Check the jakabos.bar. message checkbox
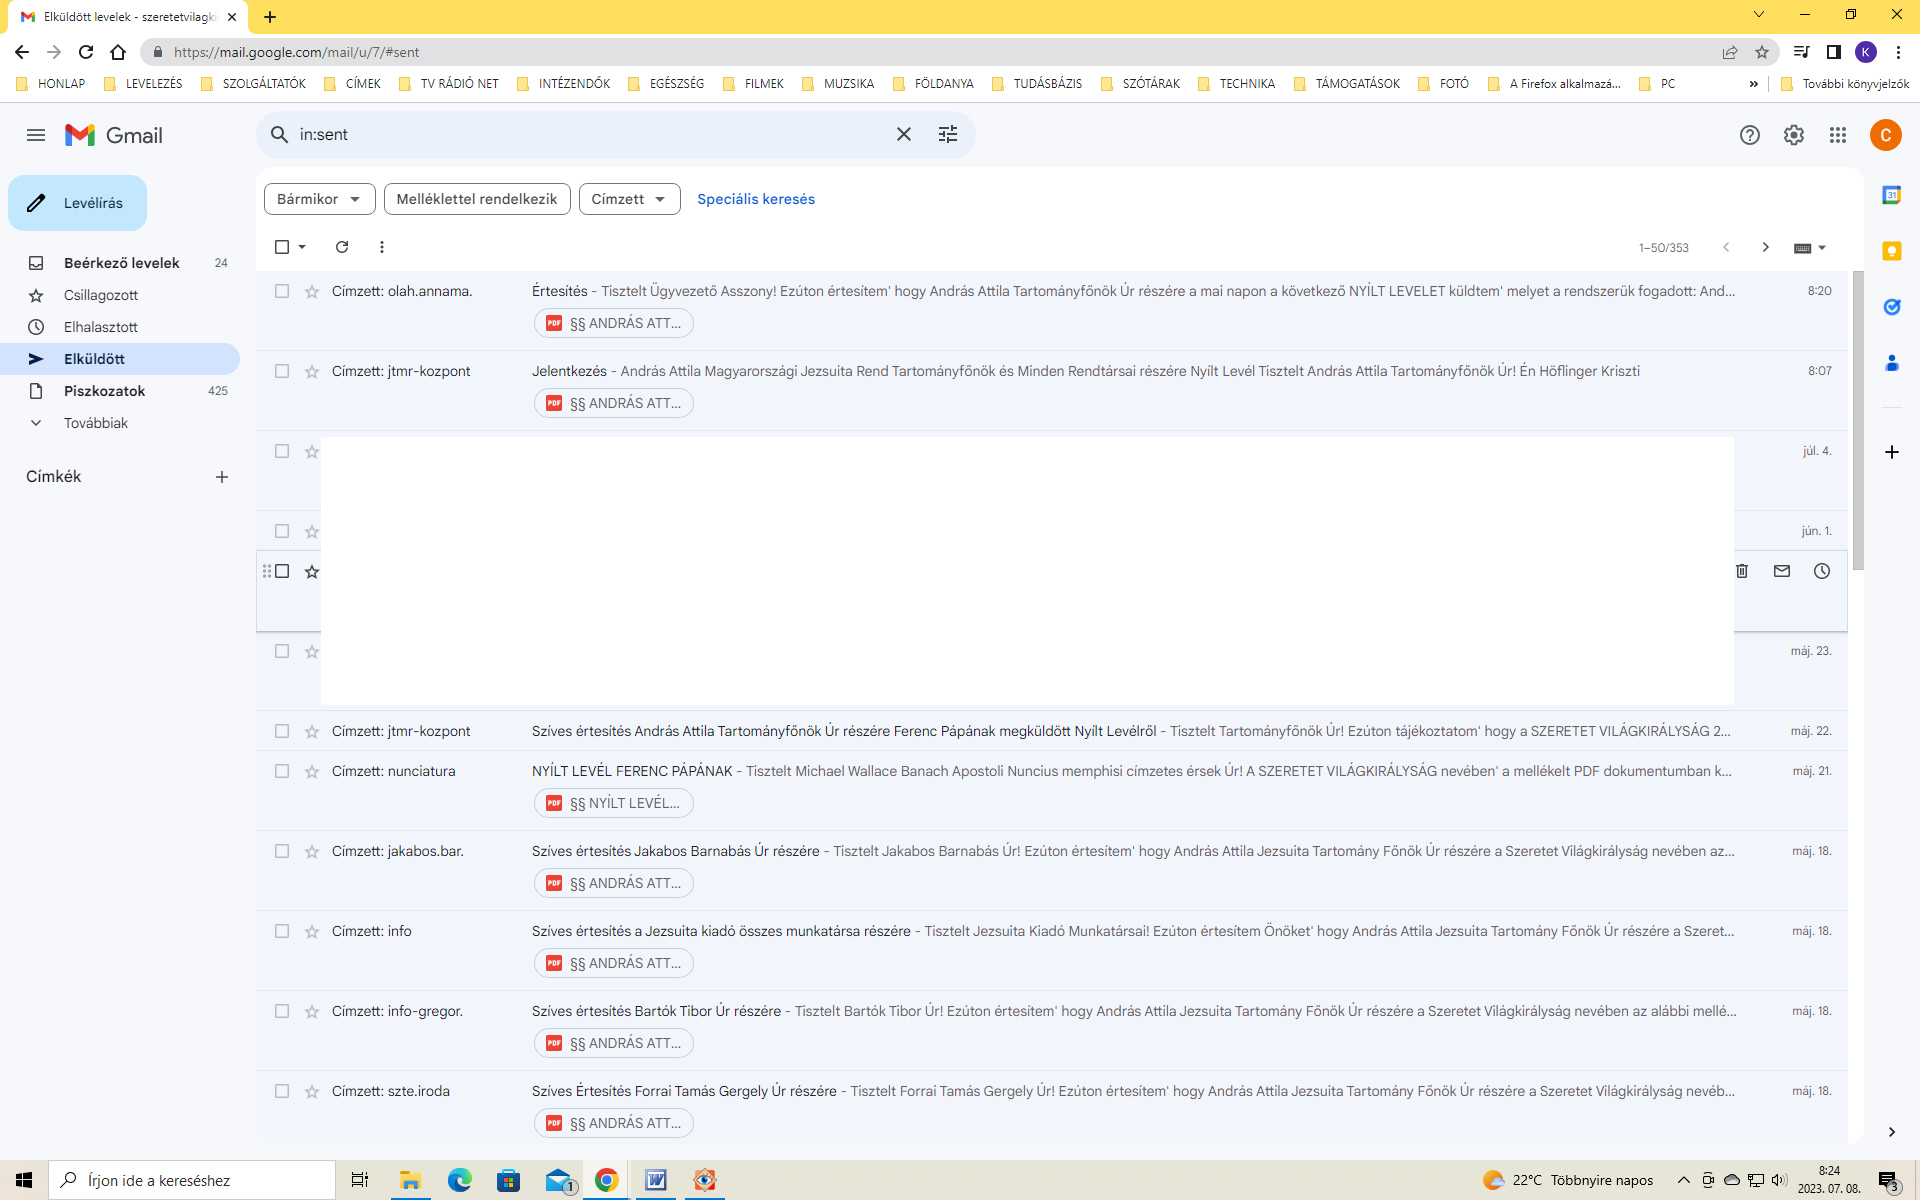The width and height of the screenshot is (1920, 1200). [282, 851]
